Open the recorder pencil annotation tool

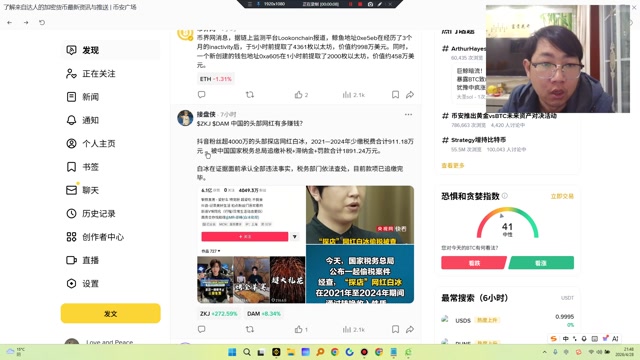(x=380, y=4)
